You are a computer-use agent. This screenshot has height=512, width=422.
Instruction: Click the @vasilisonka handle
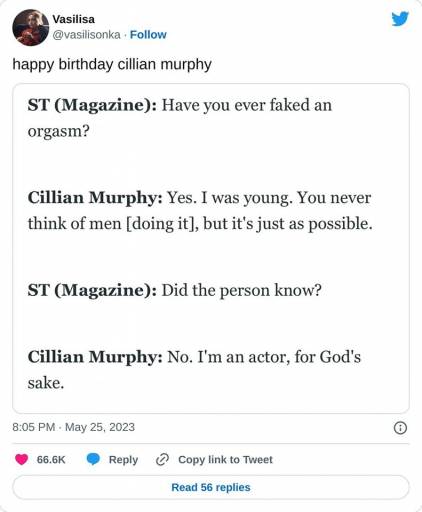(x=86, y=35)
